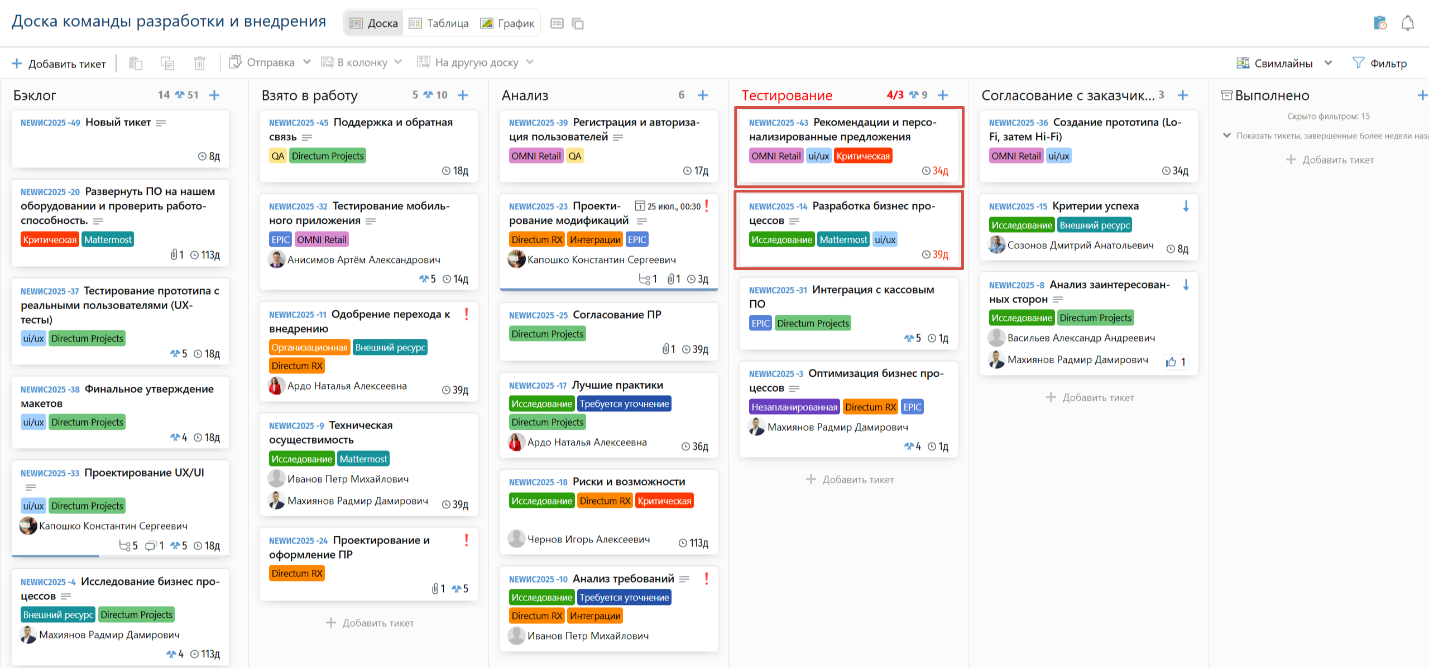The width and height of the screenshot is (1429, 668).
Task: Switch to the Таблица view tab
Action: click(x=439, y=23)
